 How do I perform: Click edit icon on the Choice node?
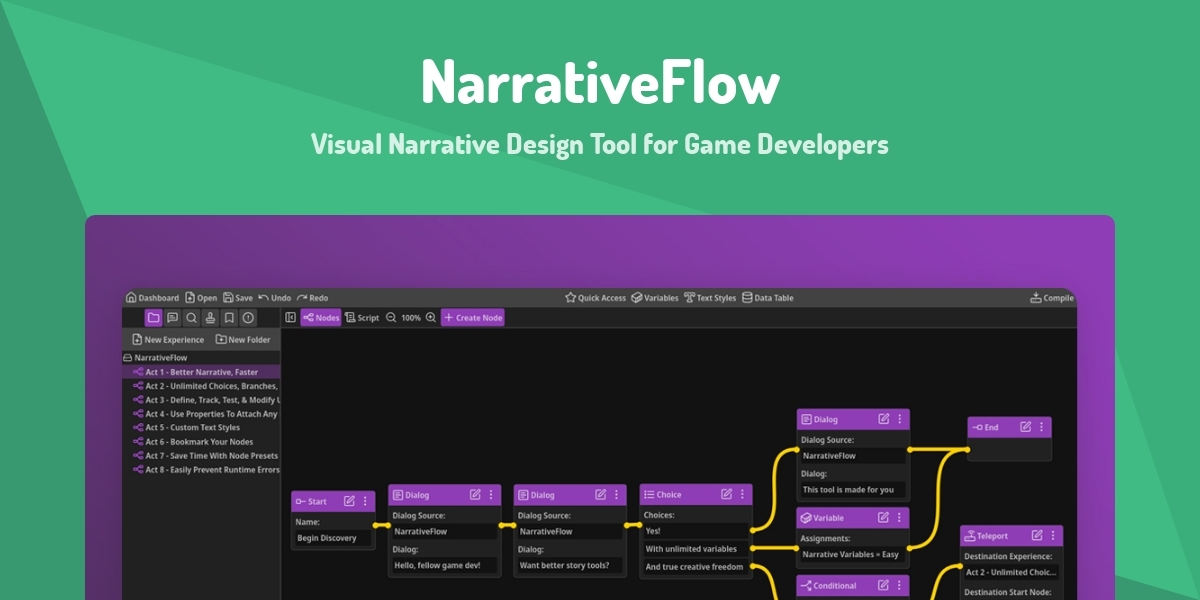(726, 494)
